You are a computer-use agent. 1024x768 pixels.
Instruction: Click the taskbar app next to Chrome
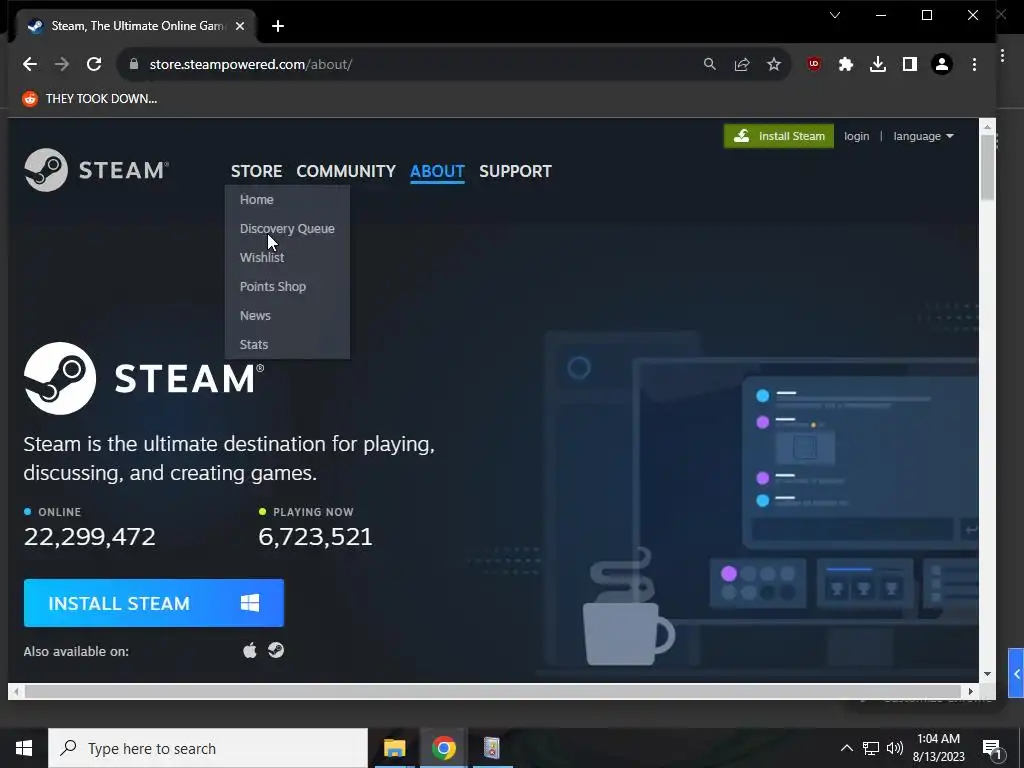(x=491, y=748)
